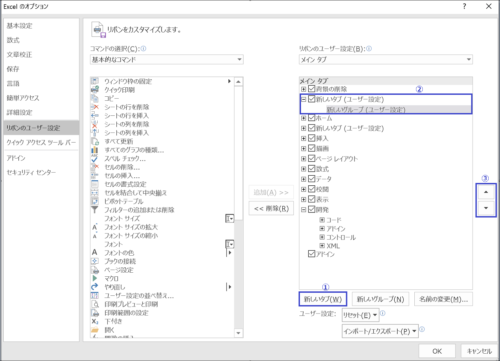Click the シートの列を削除 icon

(x=95, y=124)
